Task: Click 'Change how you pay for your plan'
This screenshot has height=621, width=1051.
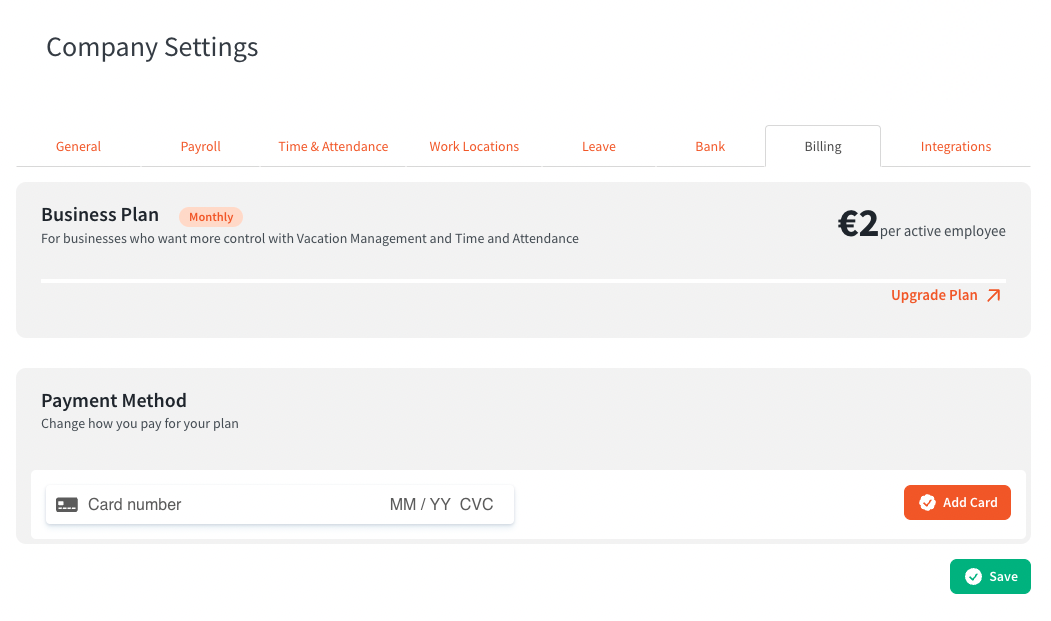Action: point(139,423)
